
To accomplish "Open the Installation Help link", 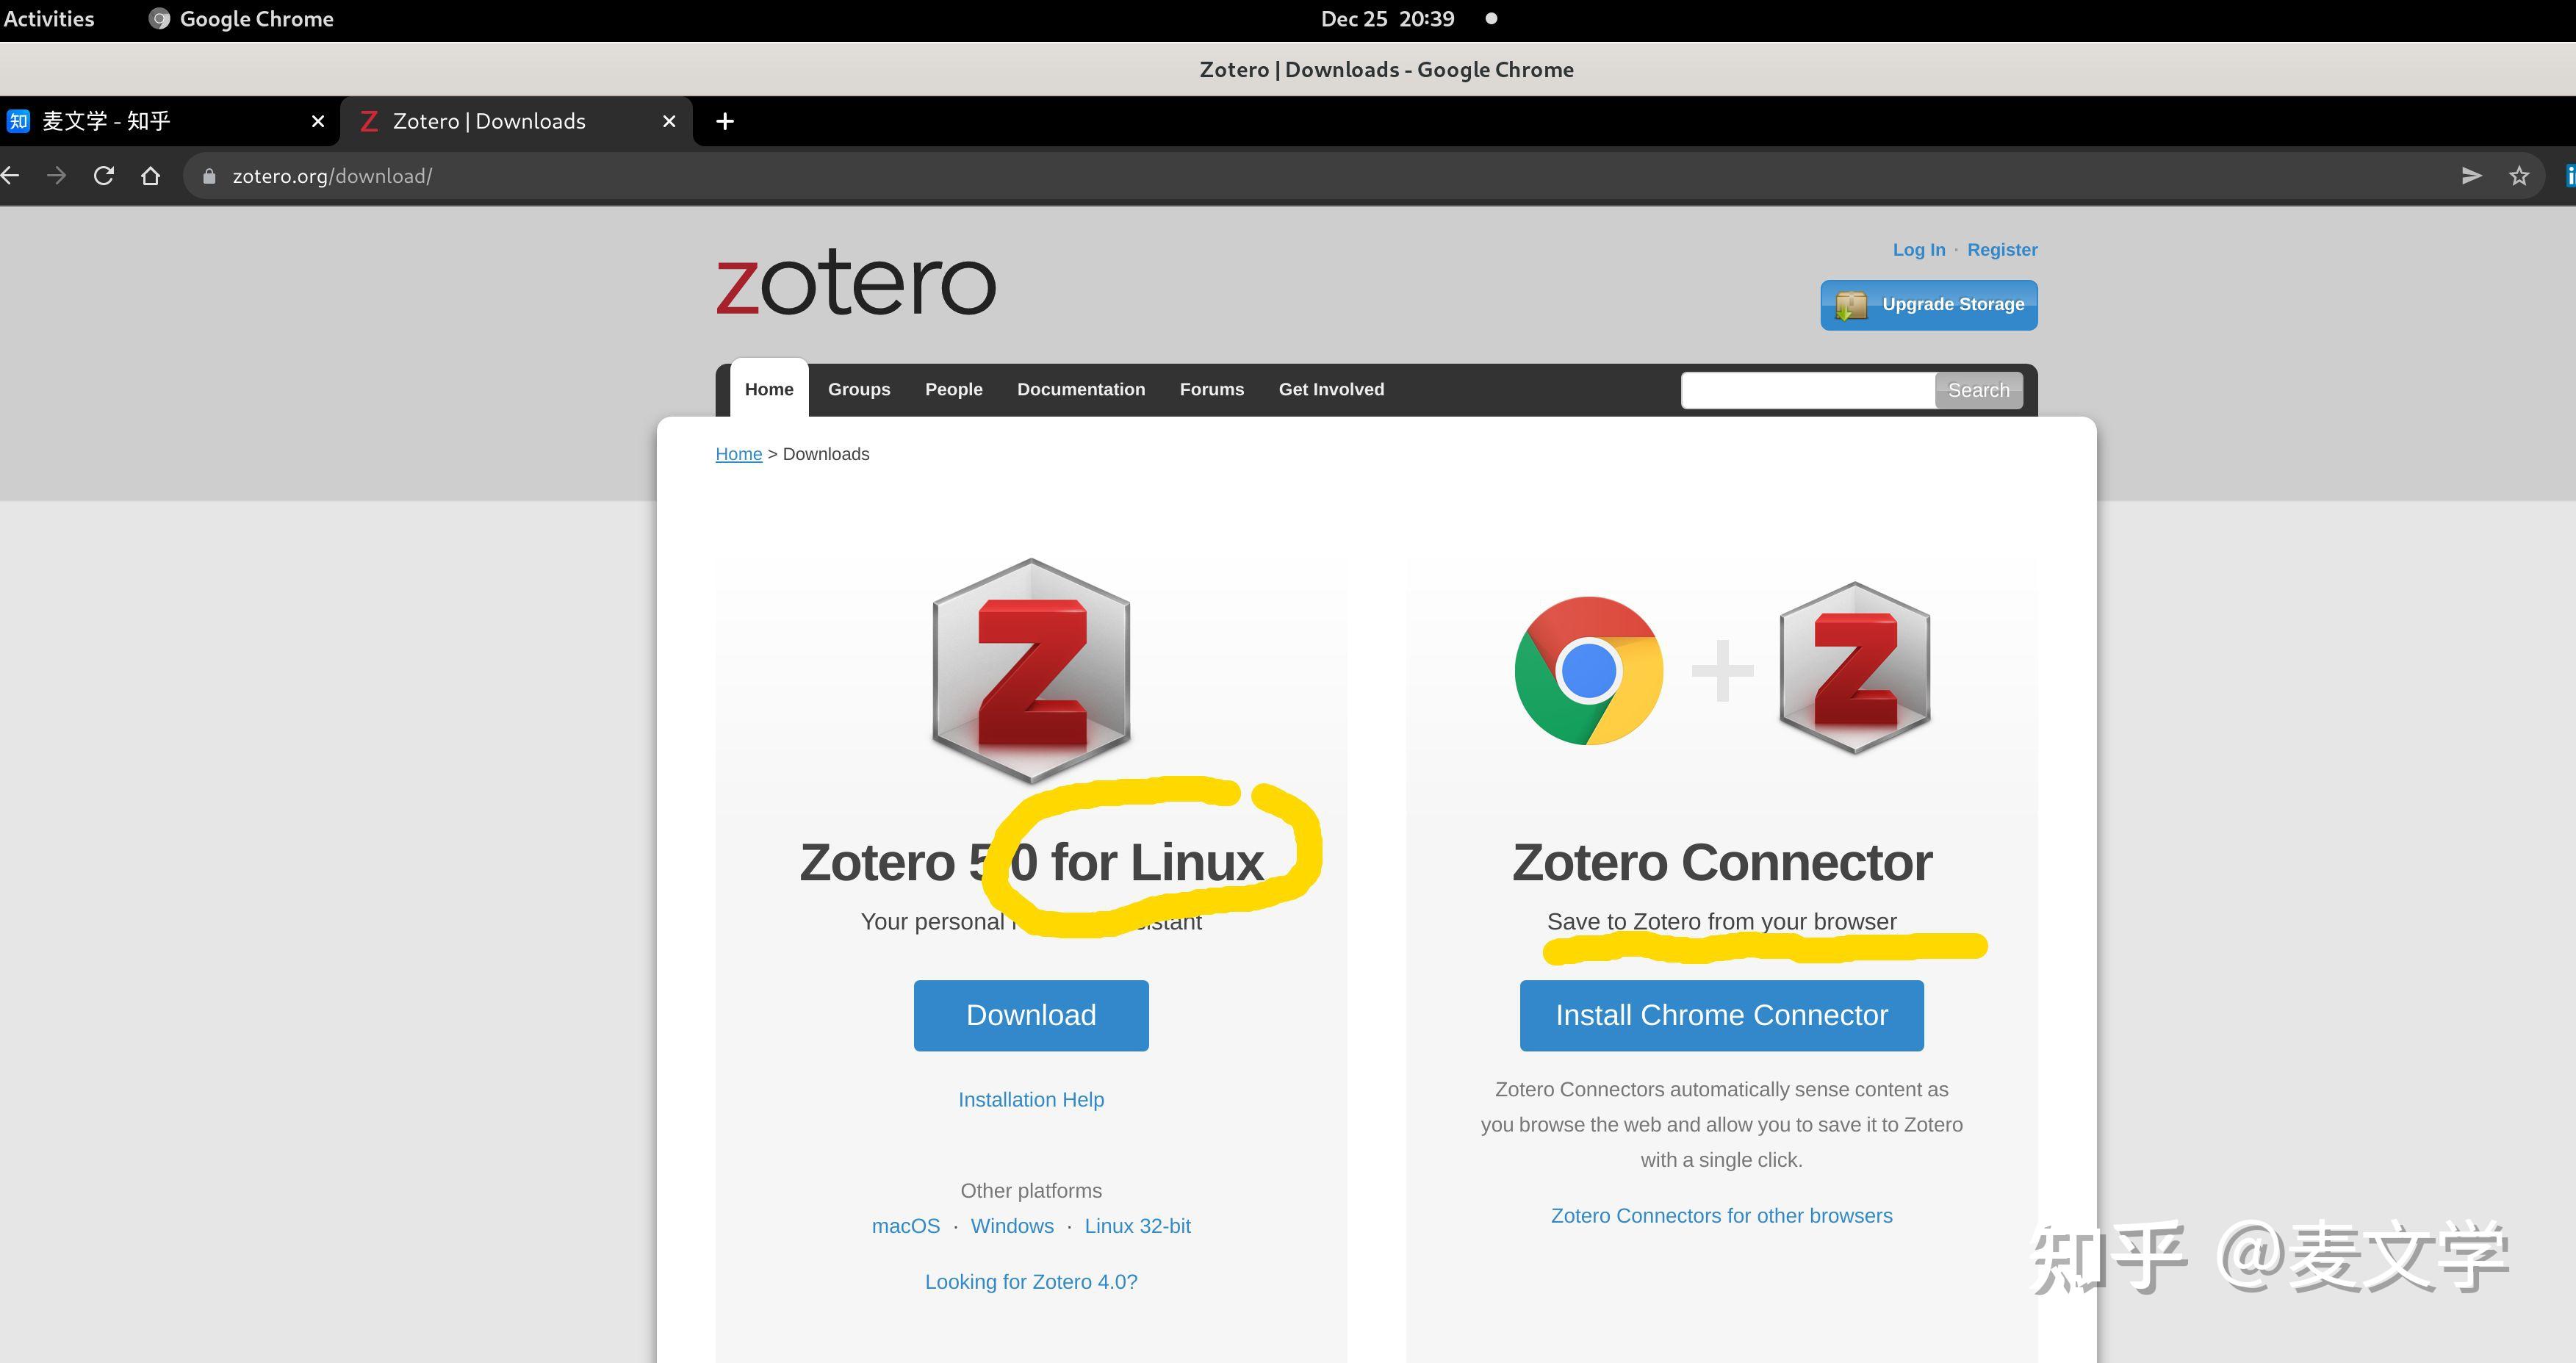I will click(1030, 1099).
